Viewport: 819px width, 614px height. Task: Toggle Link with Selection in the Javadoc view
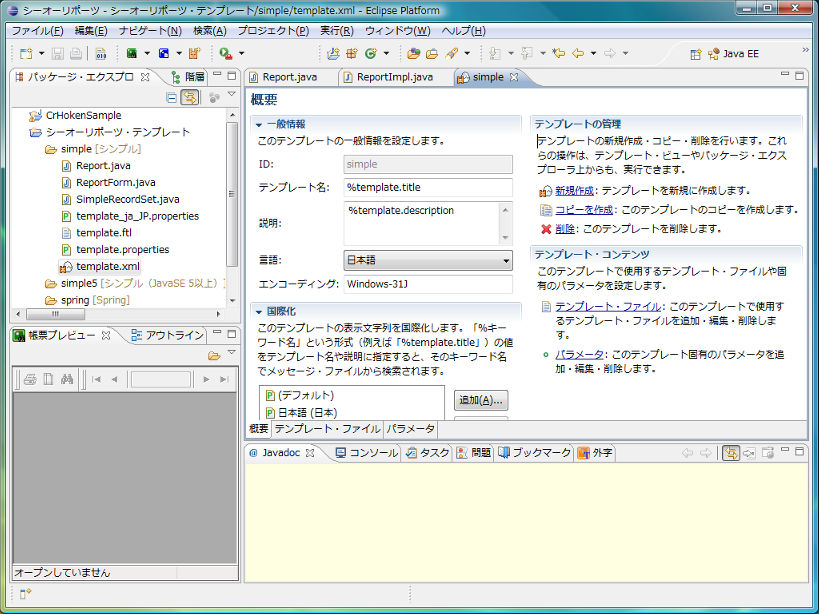(730, 453)
